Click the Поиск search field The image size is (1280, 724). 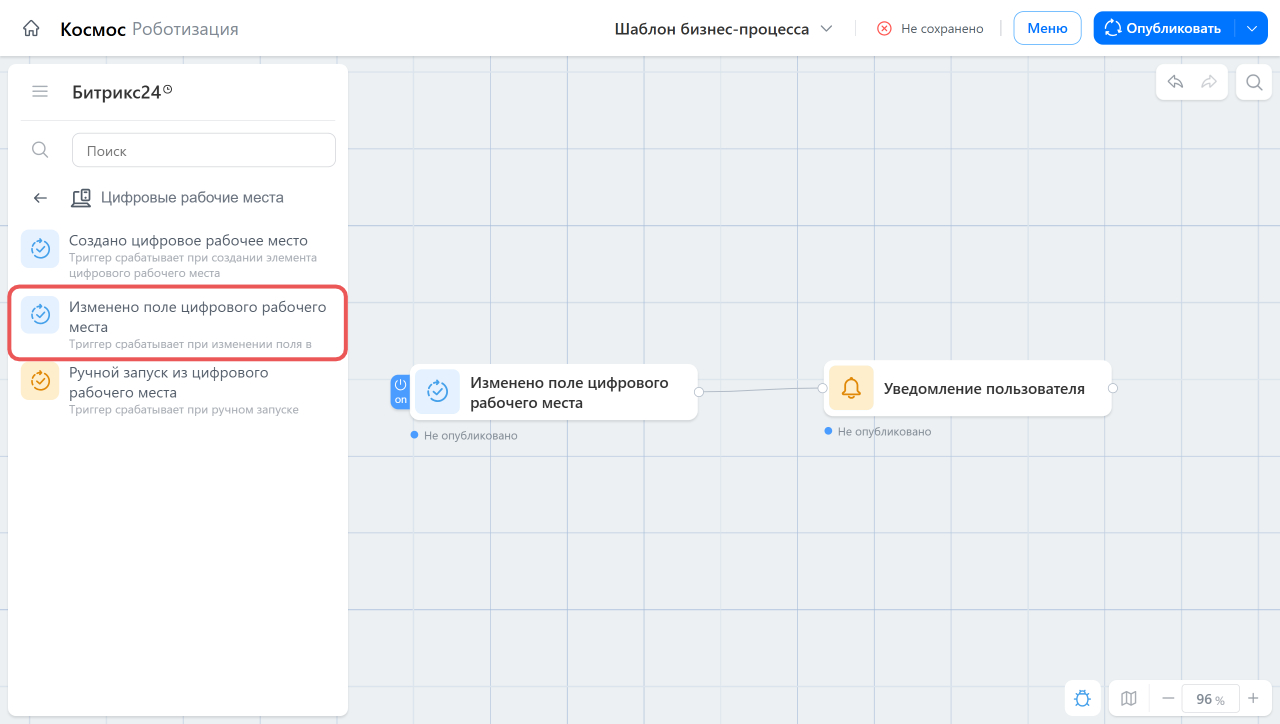point(204,150)
